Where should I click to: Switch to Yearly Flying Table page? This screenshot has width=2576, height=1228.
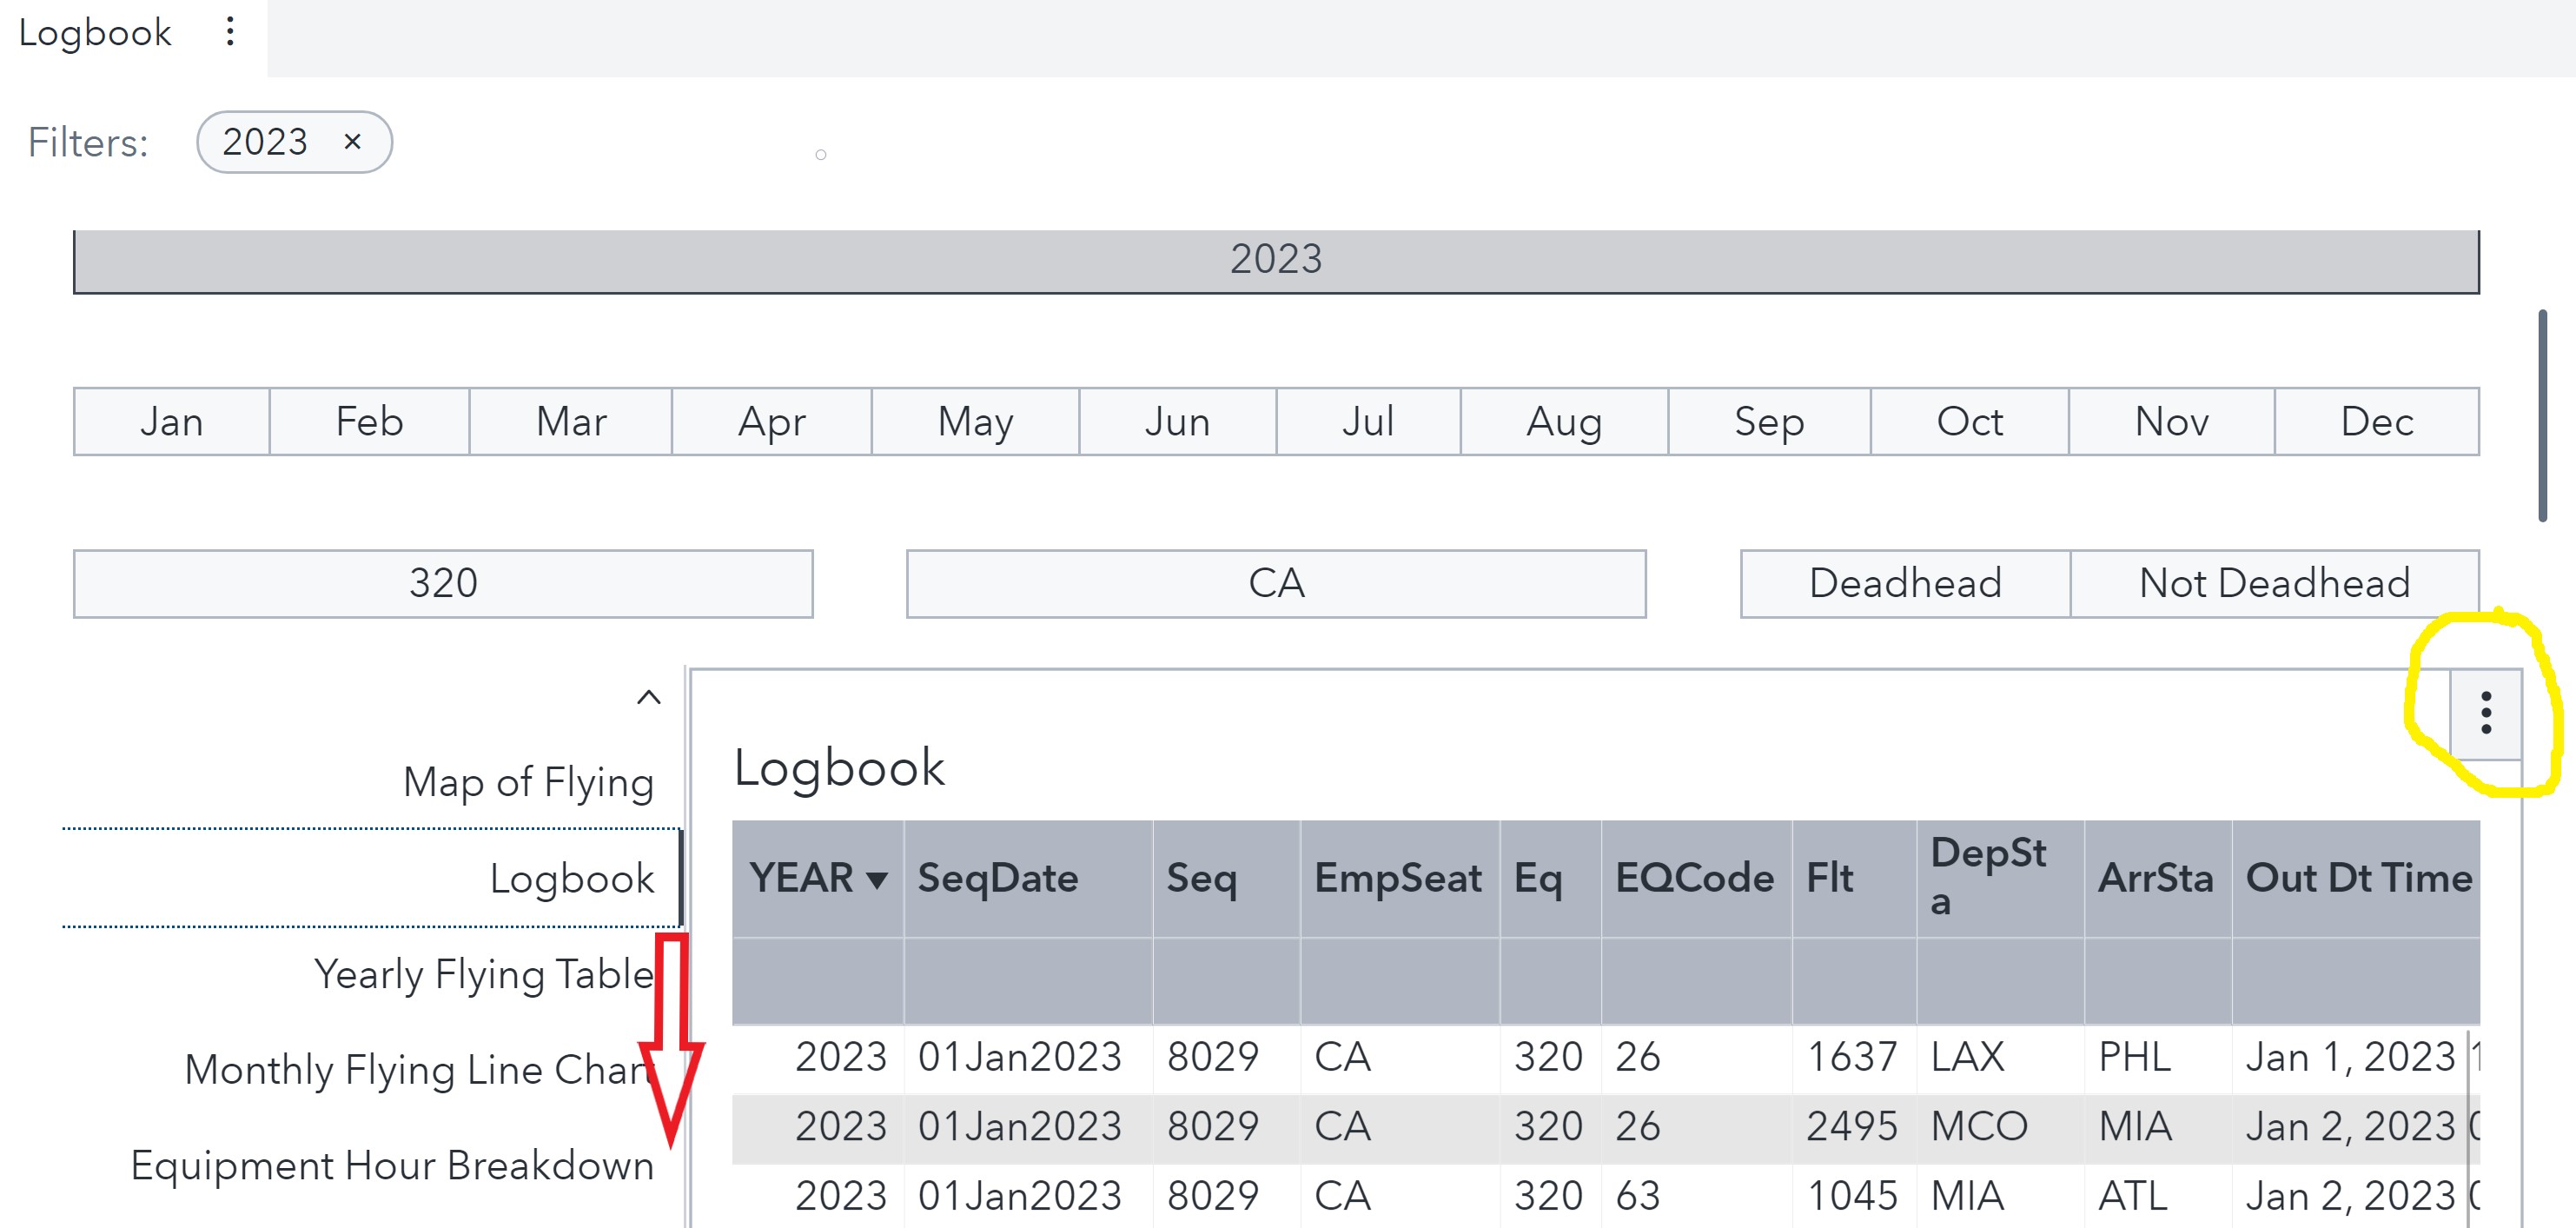[x=484, y=974]
